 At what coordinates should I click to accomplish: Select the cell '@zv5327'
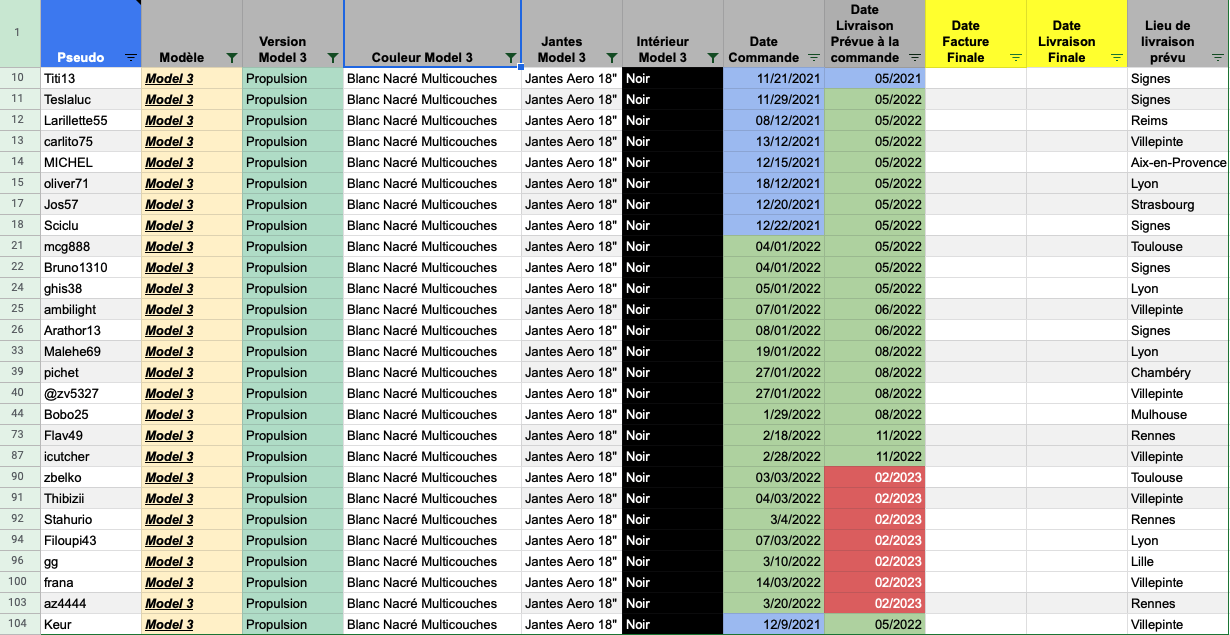(x=91, y=393)
